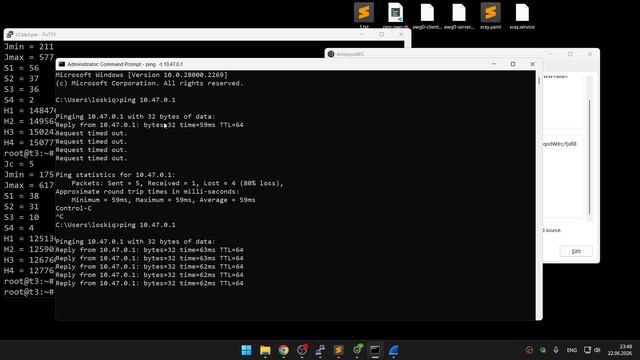Click the PuTTY window title icon

[10, 35]
